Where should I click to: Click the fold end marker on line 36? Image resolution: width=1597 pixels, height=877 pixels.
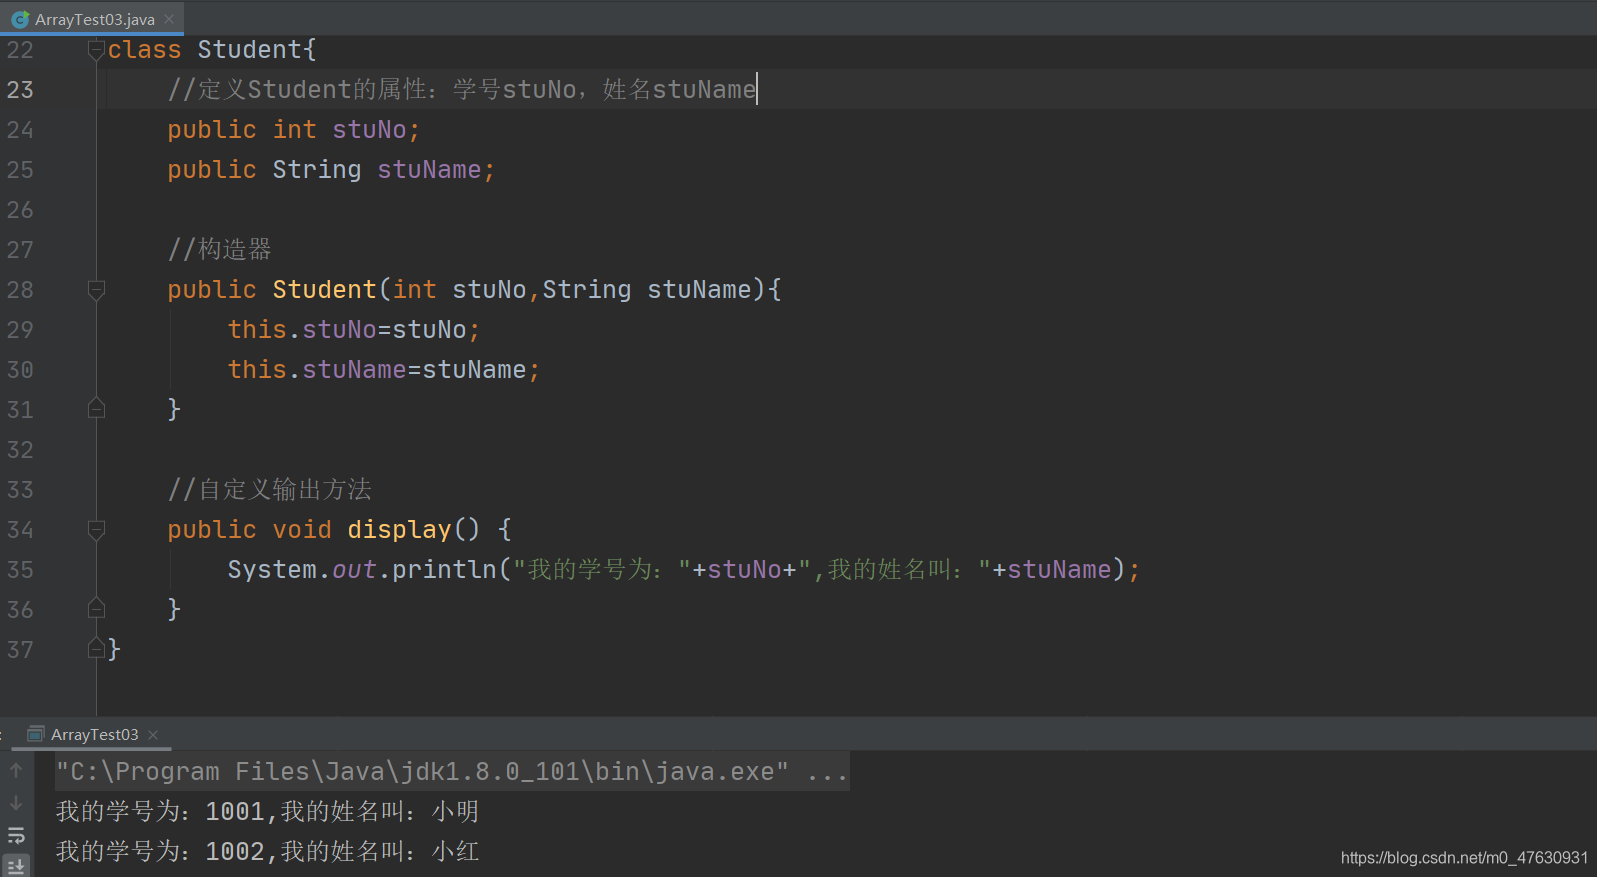[96, 609]
